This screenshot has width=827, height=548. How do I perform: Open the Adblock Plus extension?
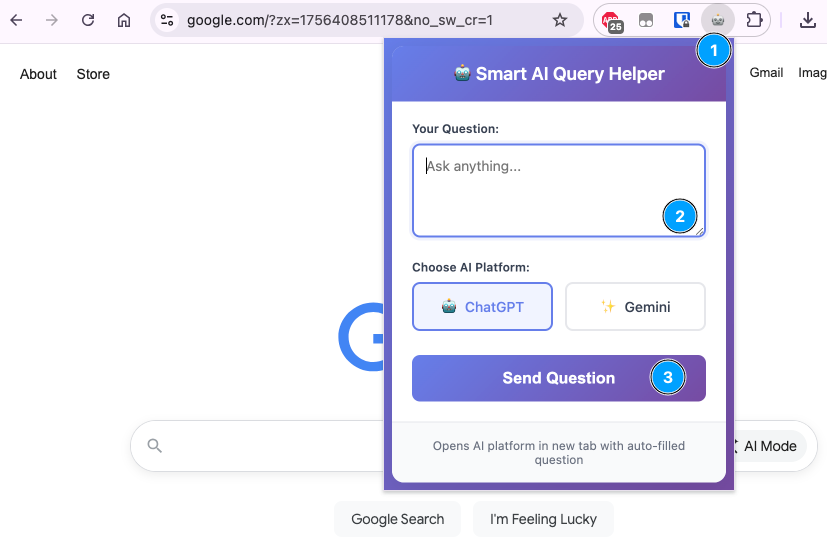[611, 20]
